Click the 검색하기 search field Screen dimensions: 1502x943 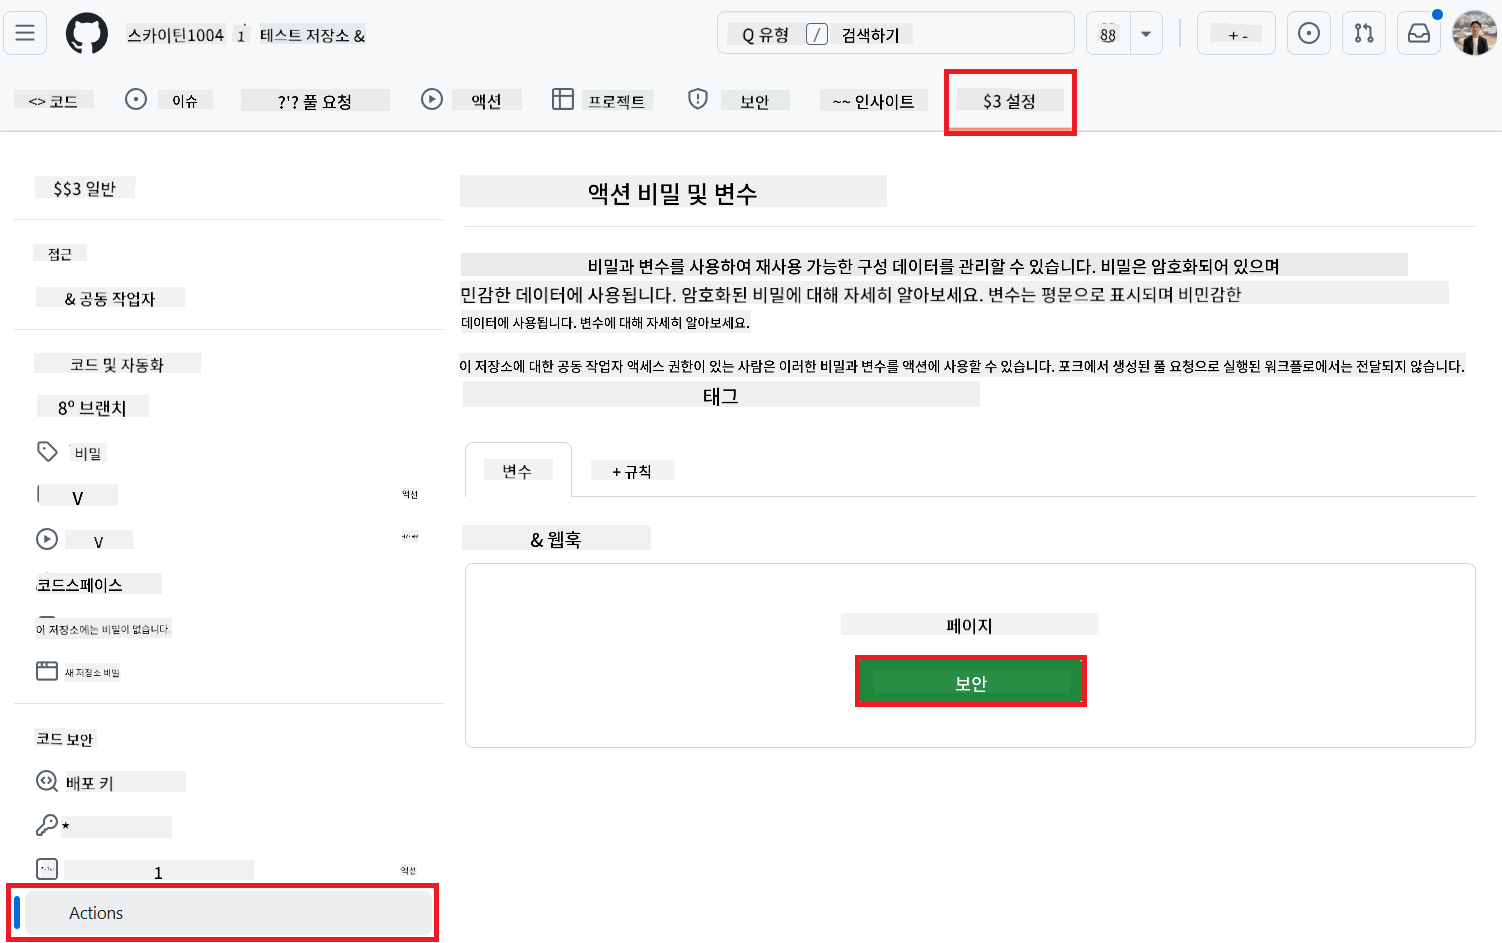click(x=895, y=34)
